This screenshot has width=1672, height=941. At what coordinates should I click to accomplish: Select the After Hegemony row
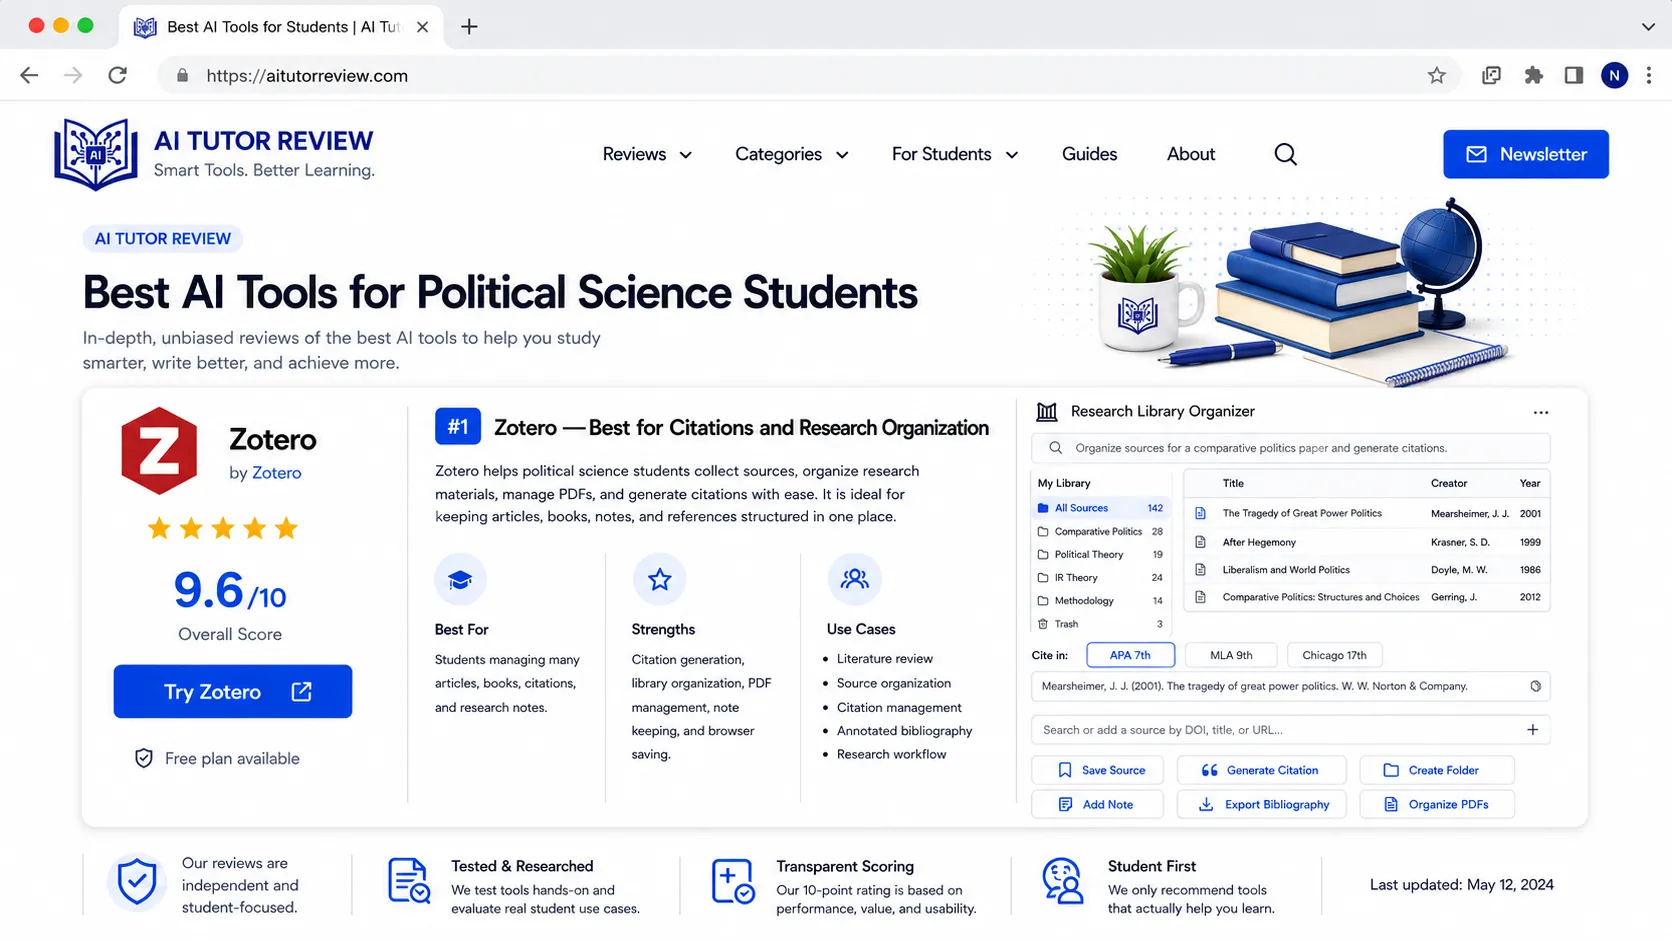pyautogui.click(x=1367, y=542)
